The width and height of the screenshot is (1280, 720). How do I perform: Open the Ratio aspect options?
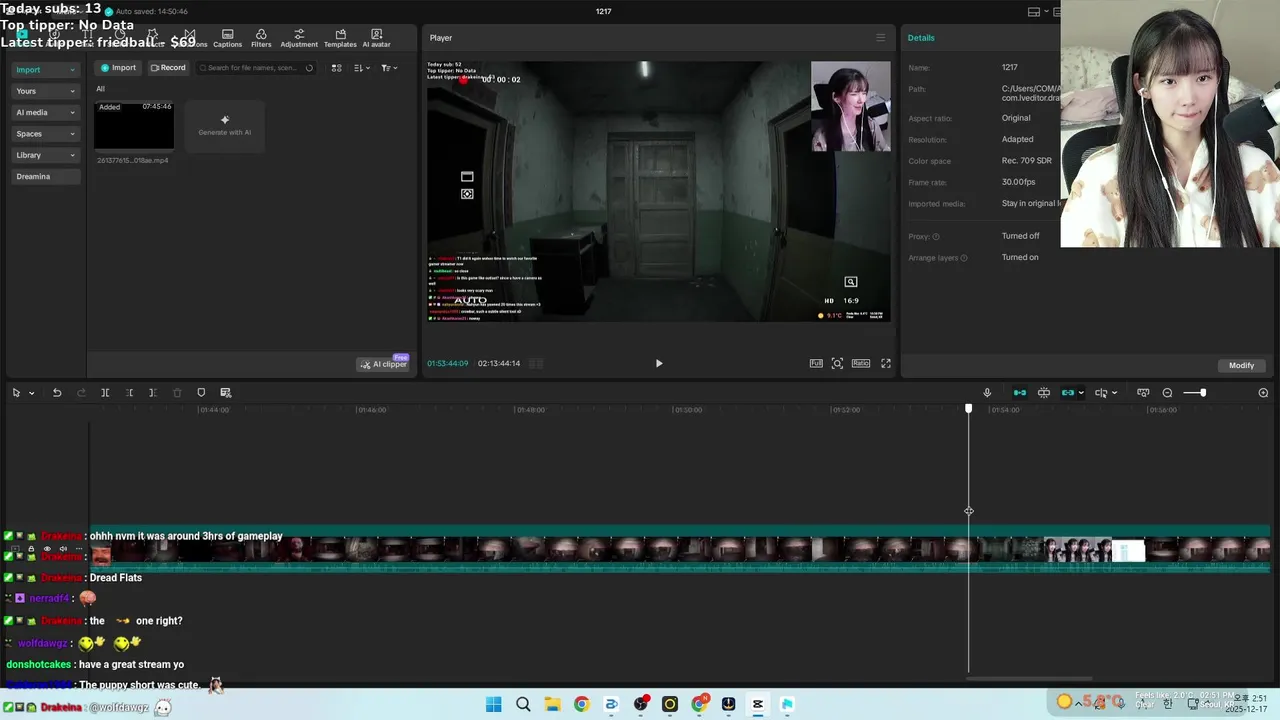pos(861,364)
